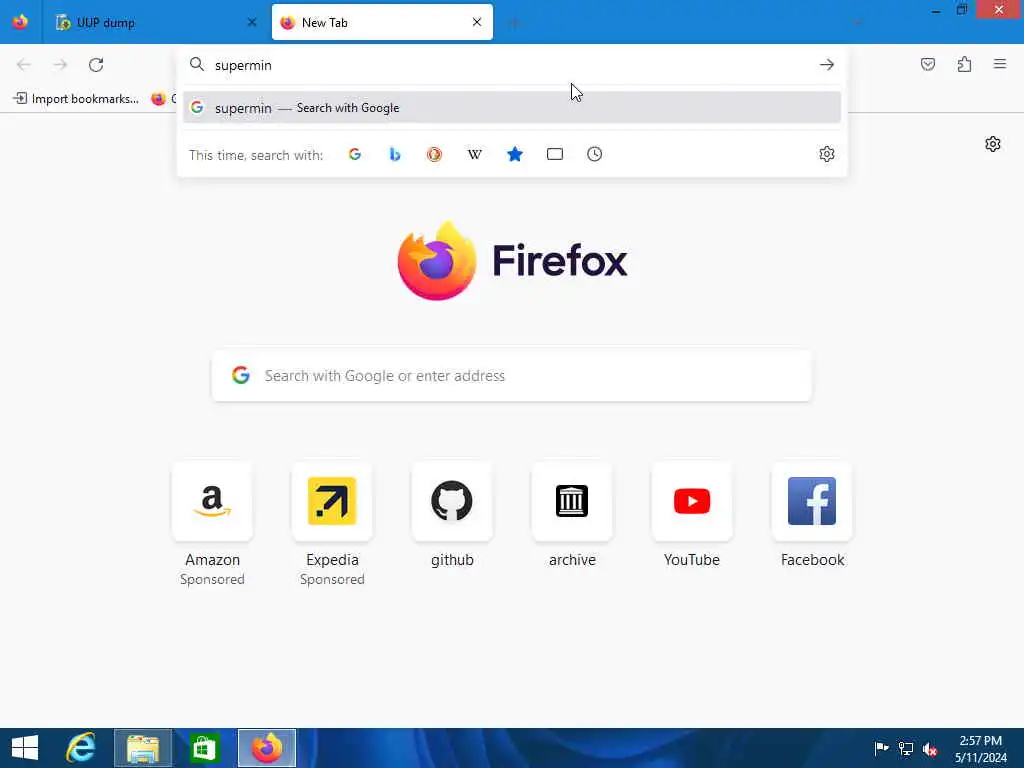This screenshot has width=1024, height=768.
Task: Click the address bar with supermin
Action: click(512, 65)
